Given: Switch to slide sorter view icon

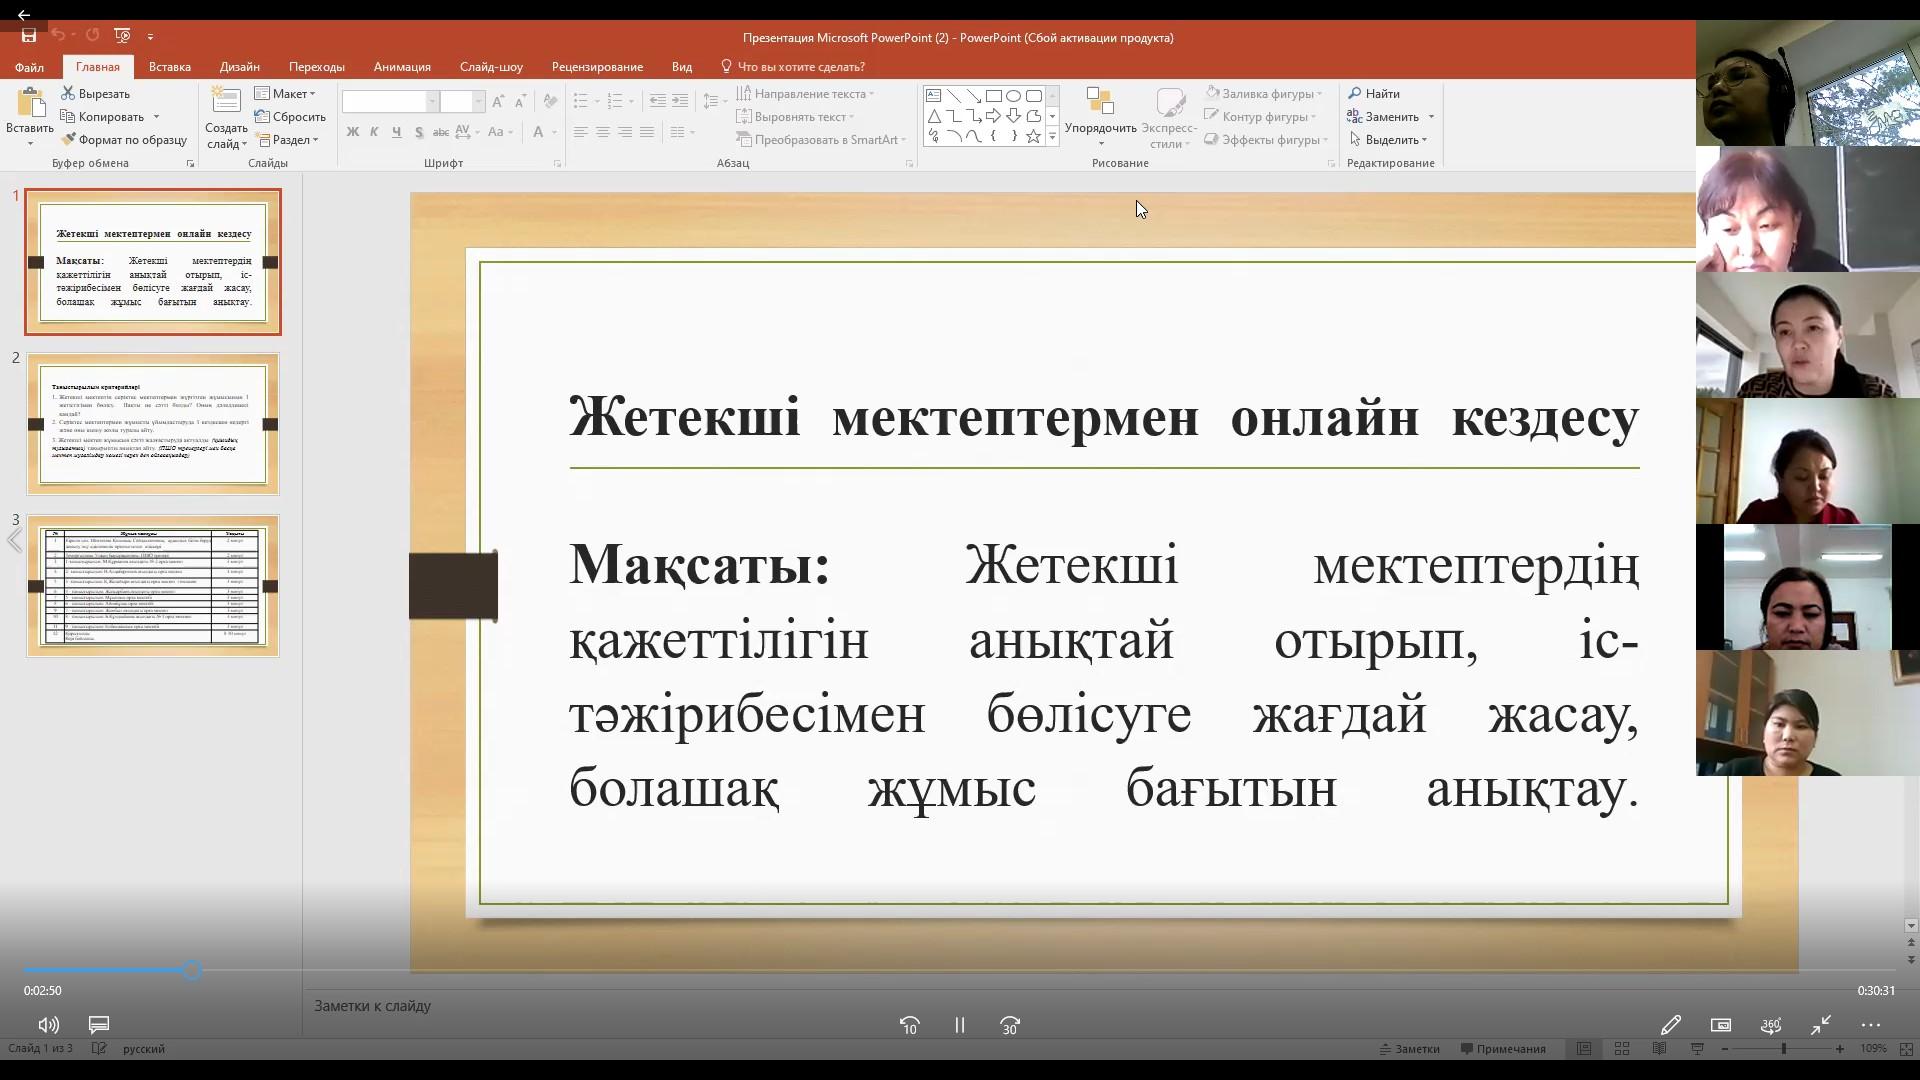Looking at the screenshot, I should click(x=1621, y=1049).
